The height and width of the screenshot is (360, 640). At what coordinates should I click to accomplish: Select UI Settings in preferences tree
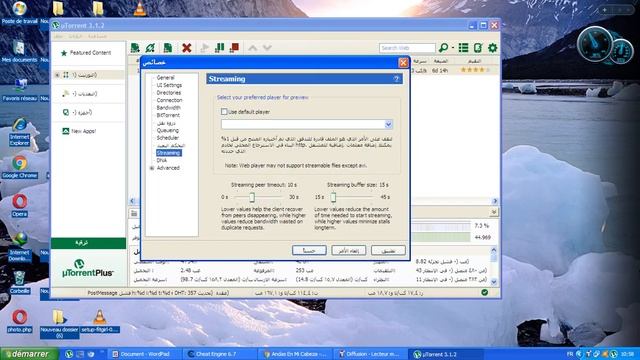click(x=169, y=85)
